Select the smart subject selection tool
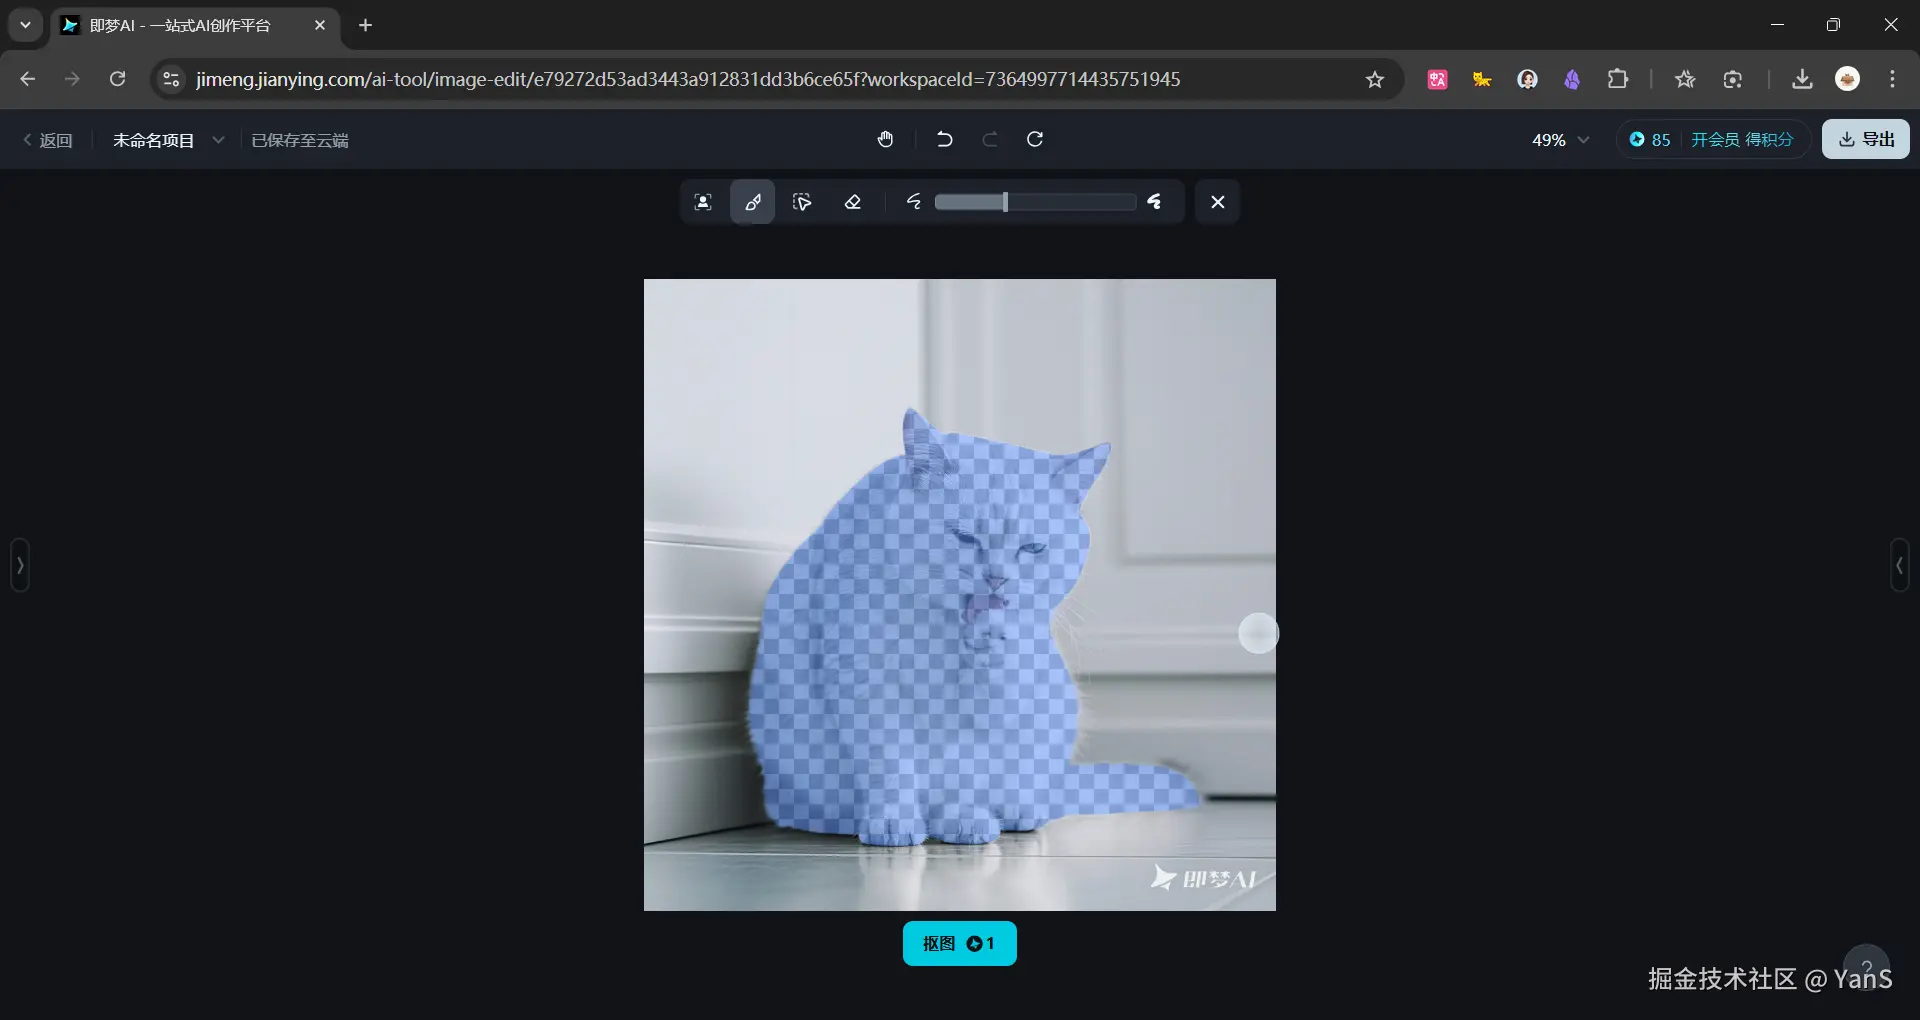1920x1020 pixels. tap(703, 202)
